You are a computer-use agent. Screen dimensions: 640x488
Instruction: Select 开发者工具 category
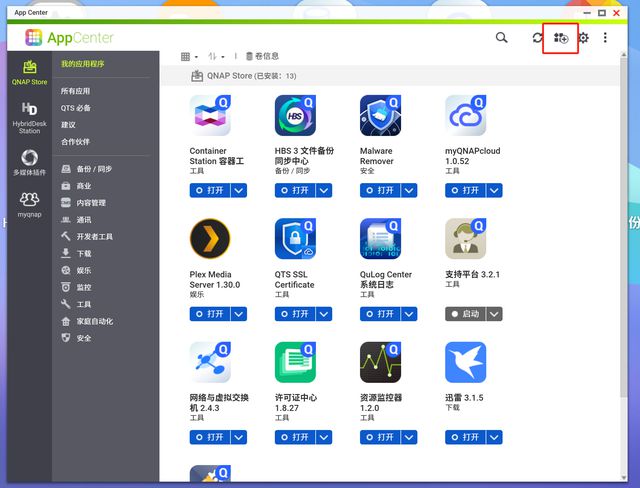(87, 237)
